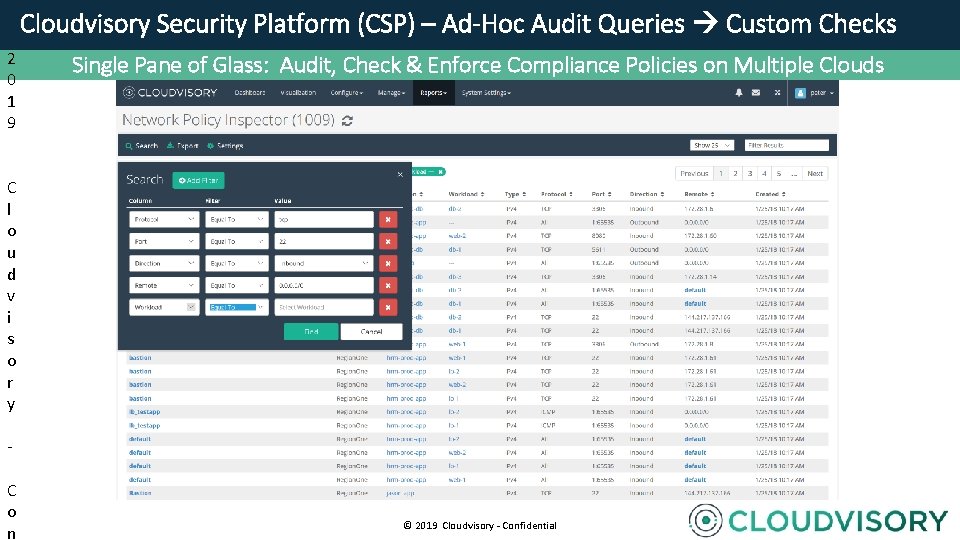The width and height of the screenshot is (960, 540).
Task: Go to the Next page
Action: pos(815,173)
